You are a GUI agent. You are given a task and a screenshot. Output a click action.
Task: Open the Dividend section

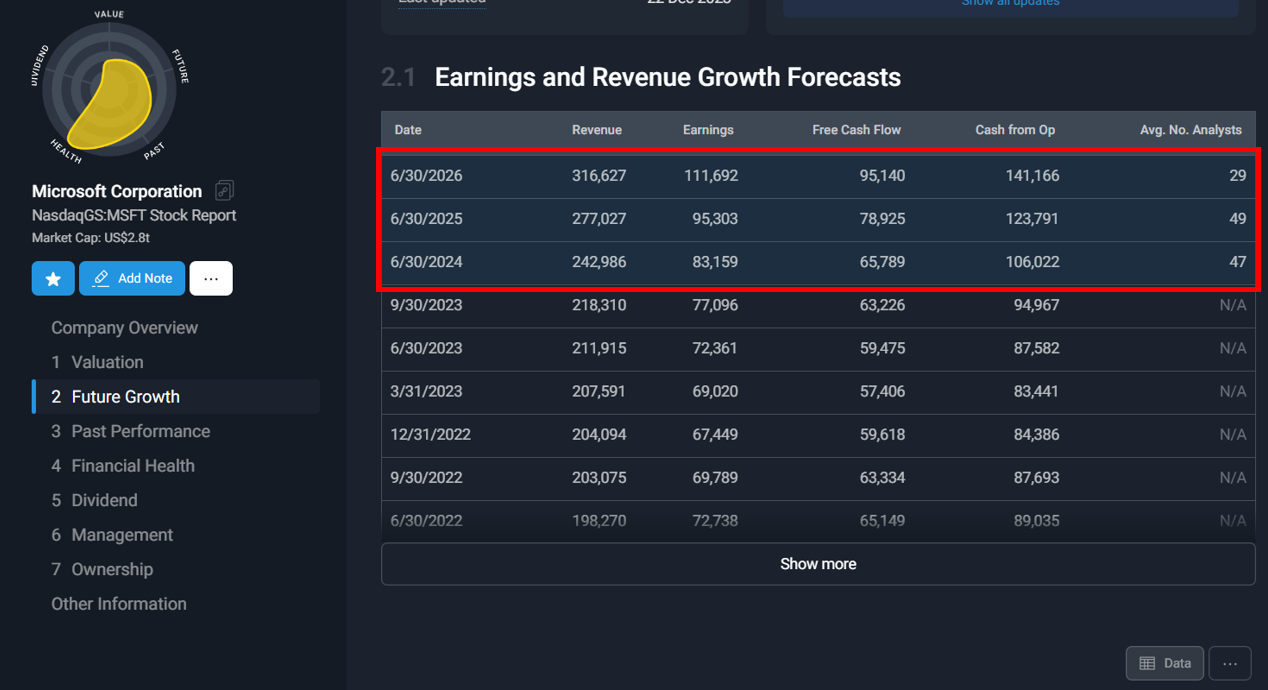[x=104, y=500]
